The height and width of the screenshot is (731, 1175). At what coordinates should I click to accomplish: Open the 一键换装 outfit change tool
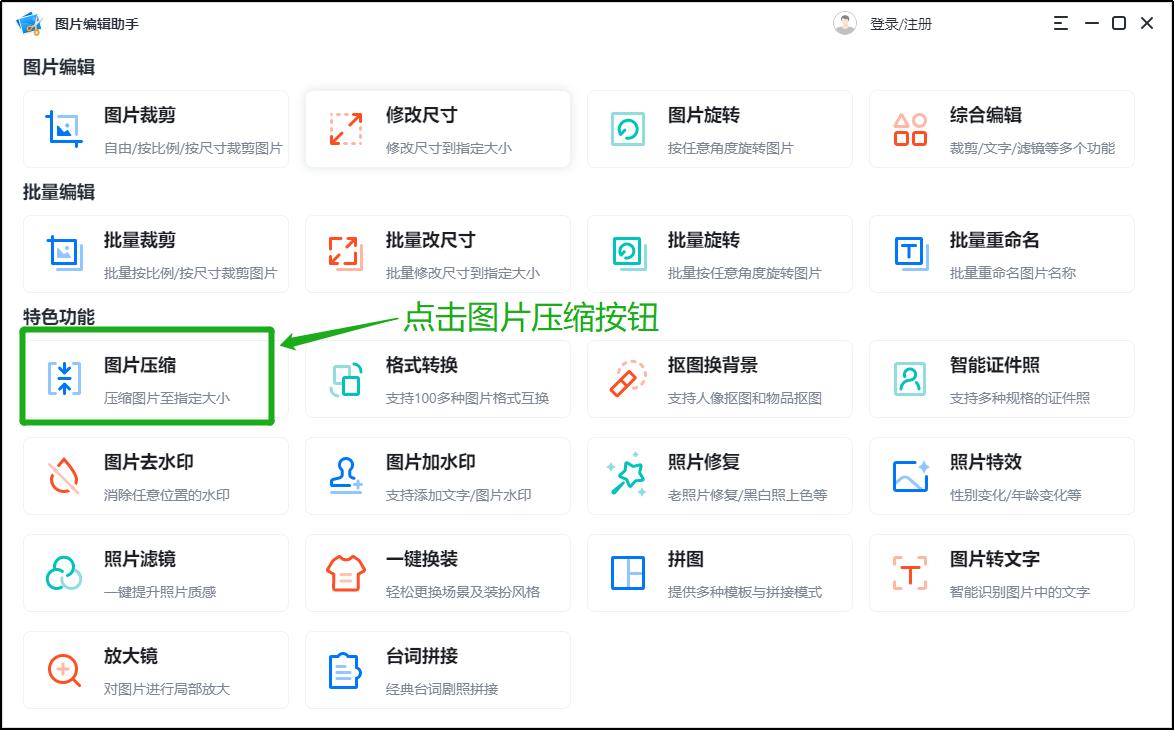[x=437, y=572]
